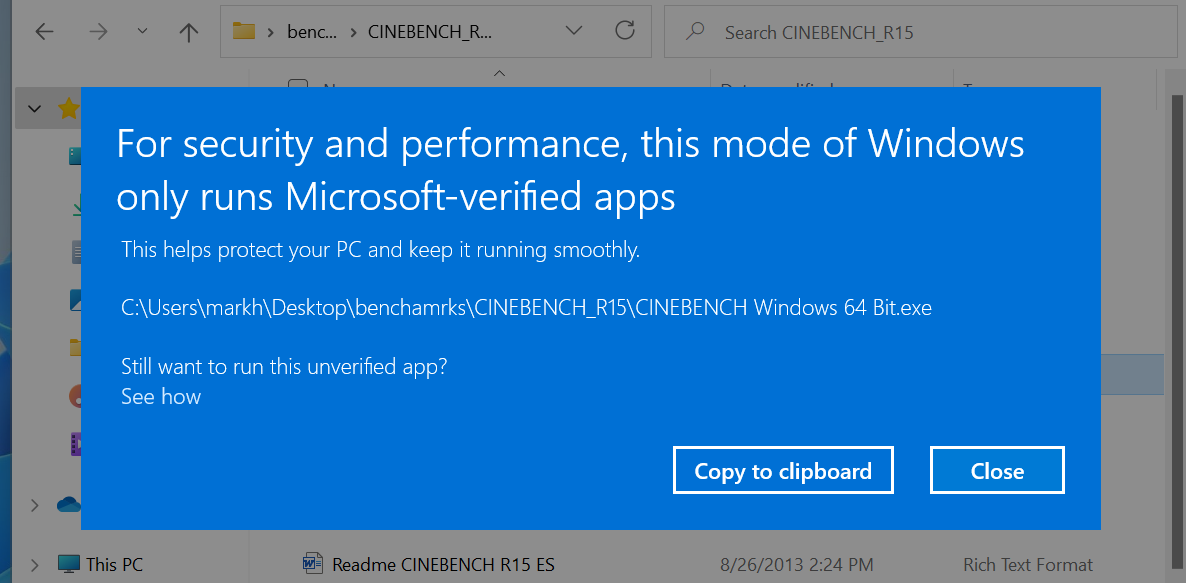1186x583 pixels.
Task: Open the recent locations dropdown arrow
Action: 142,31
